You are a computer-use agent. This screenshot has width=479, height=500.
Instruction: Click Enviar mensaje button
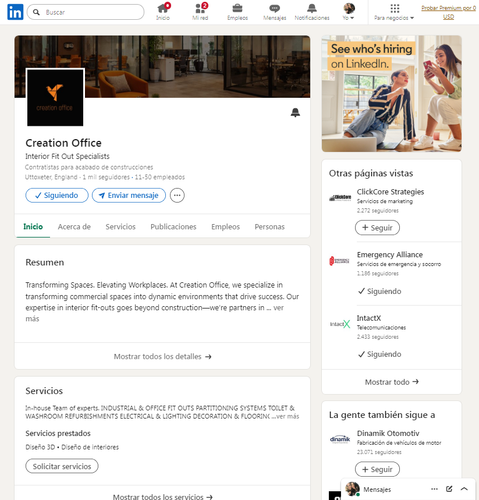129,195
